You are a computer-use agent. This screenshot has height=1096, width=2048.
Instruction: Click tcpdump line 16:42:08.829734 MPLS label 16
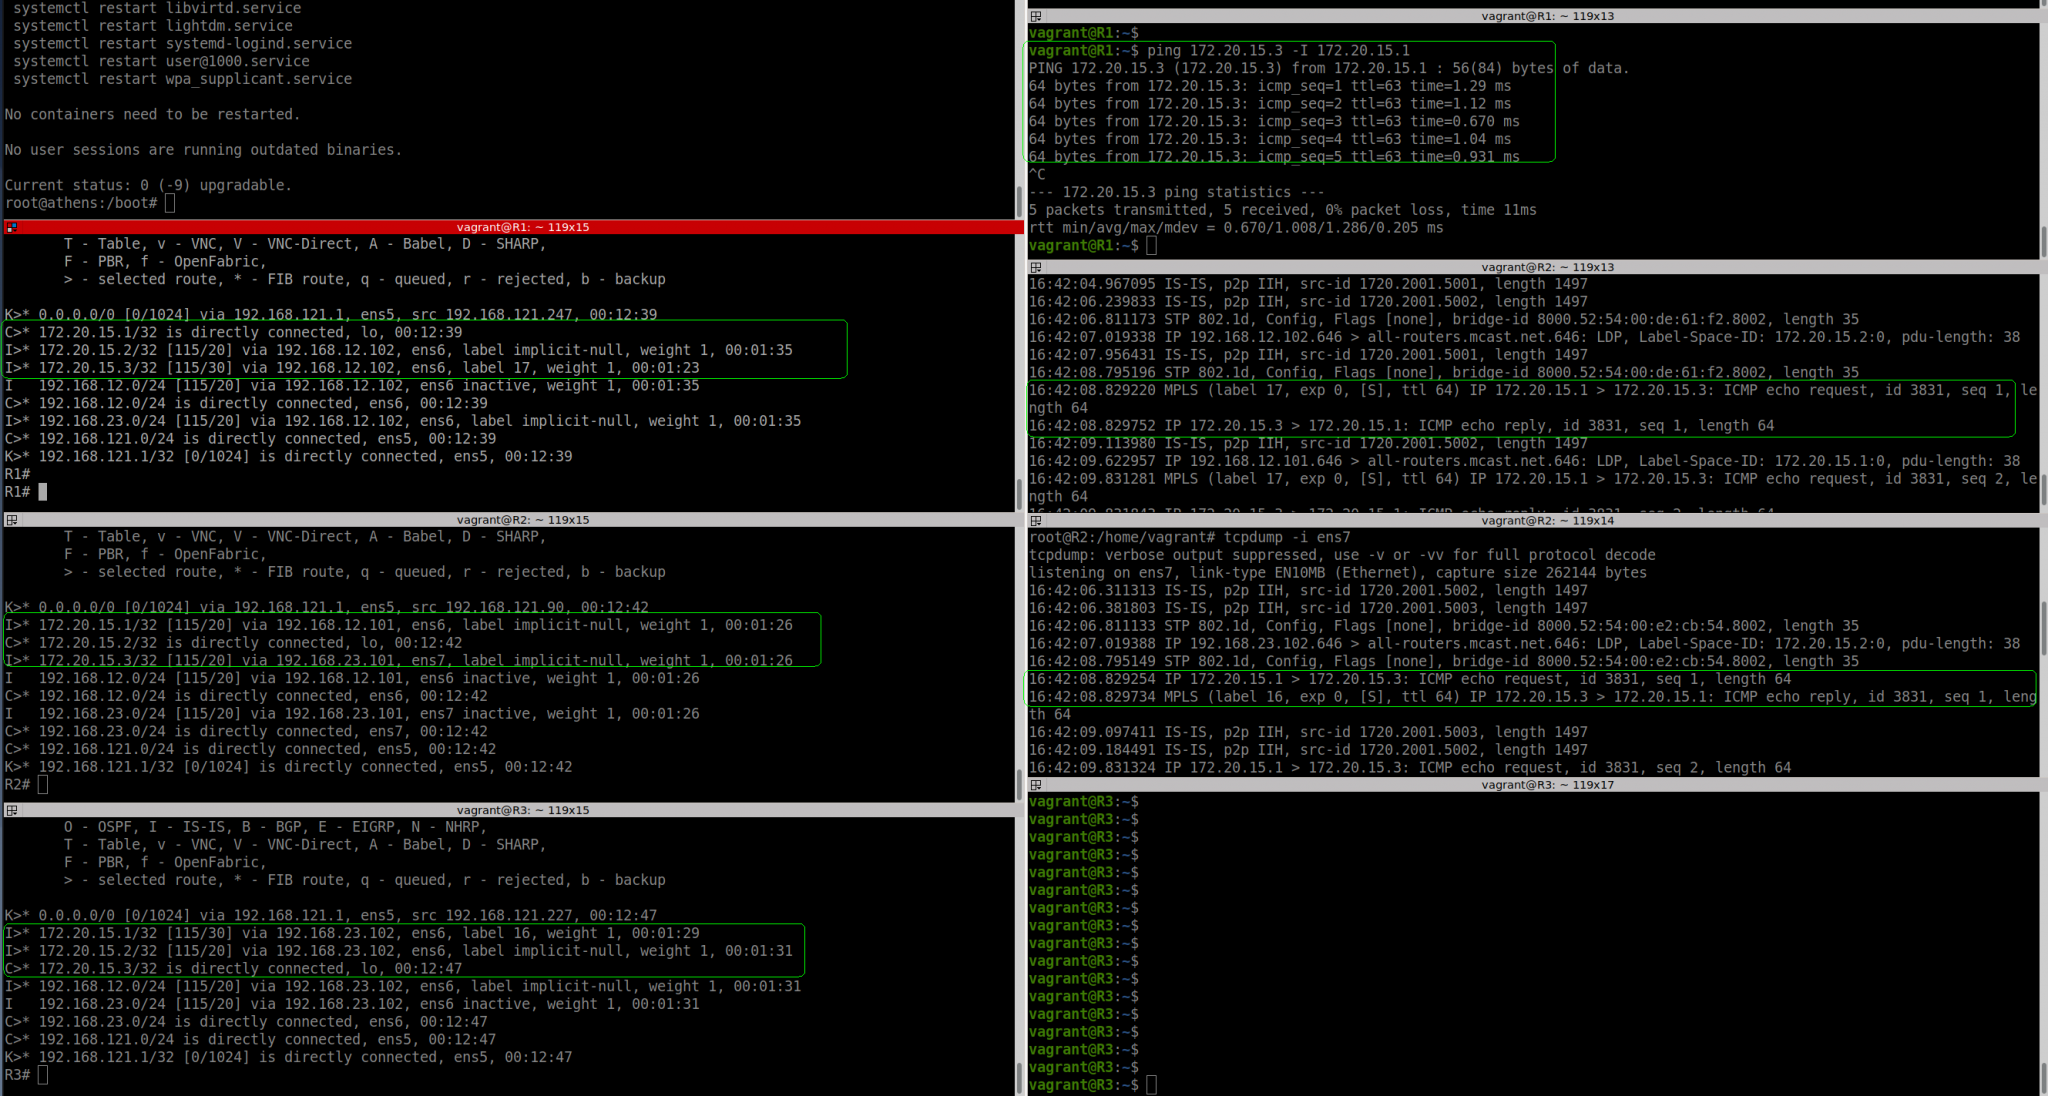pos(1533,706)
